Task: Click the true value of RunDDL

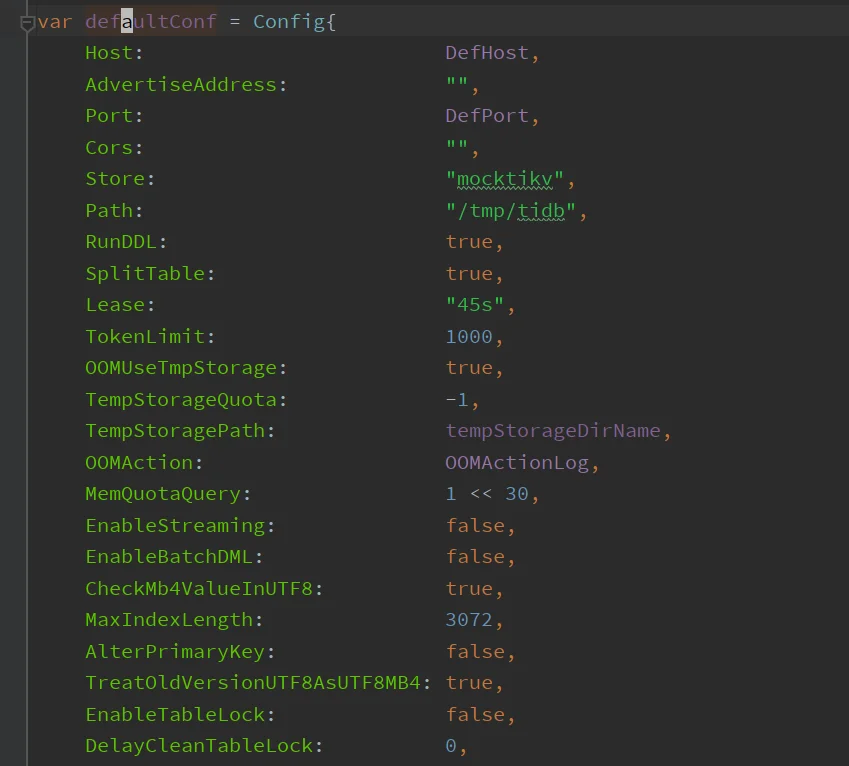Action: pyautogui.click(x=469, y=242)
